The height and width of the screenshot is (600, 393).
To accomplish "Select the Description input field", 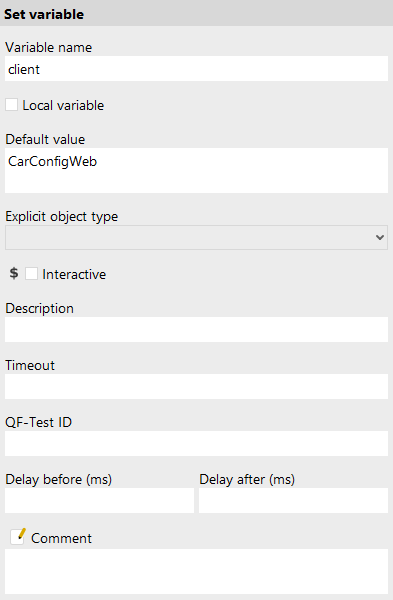I will pyautogui.click(x=196, y=329).
